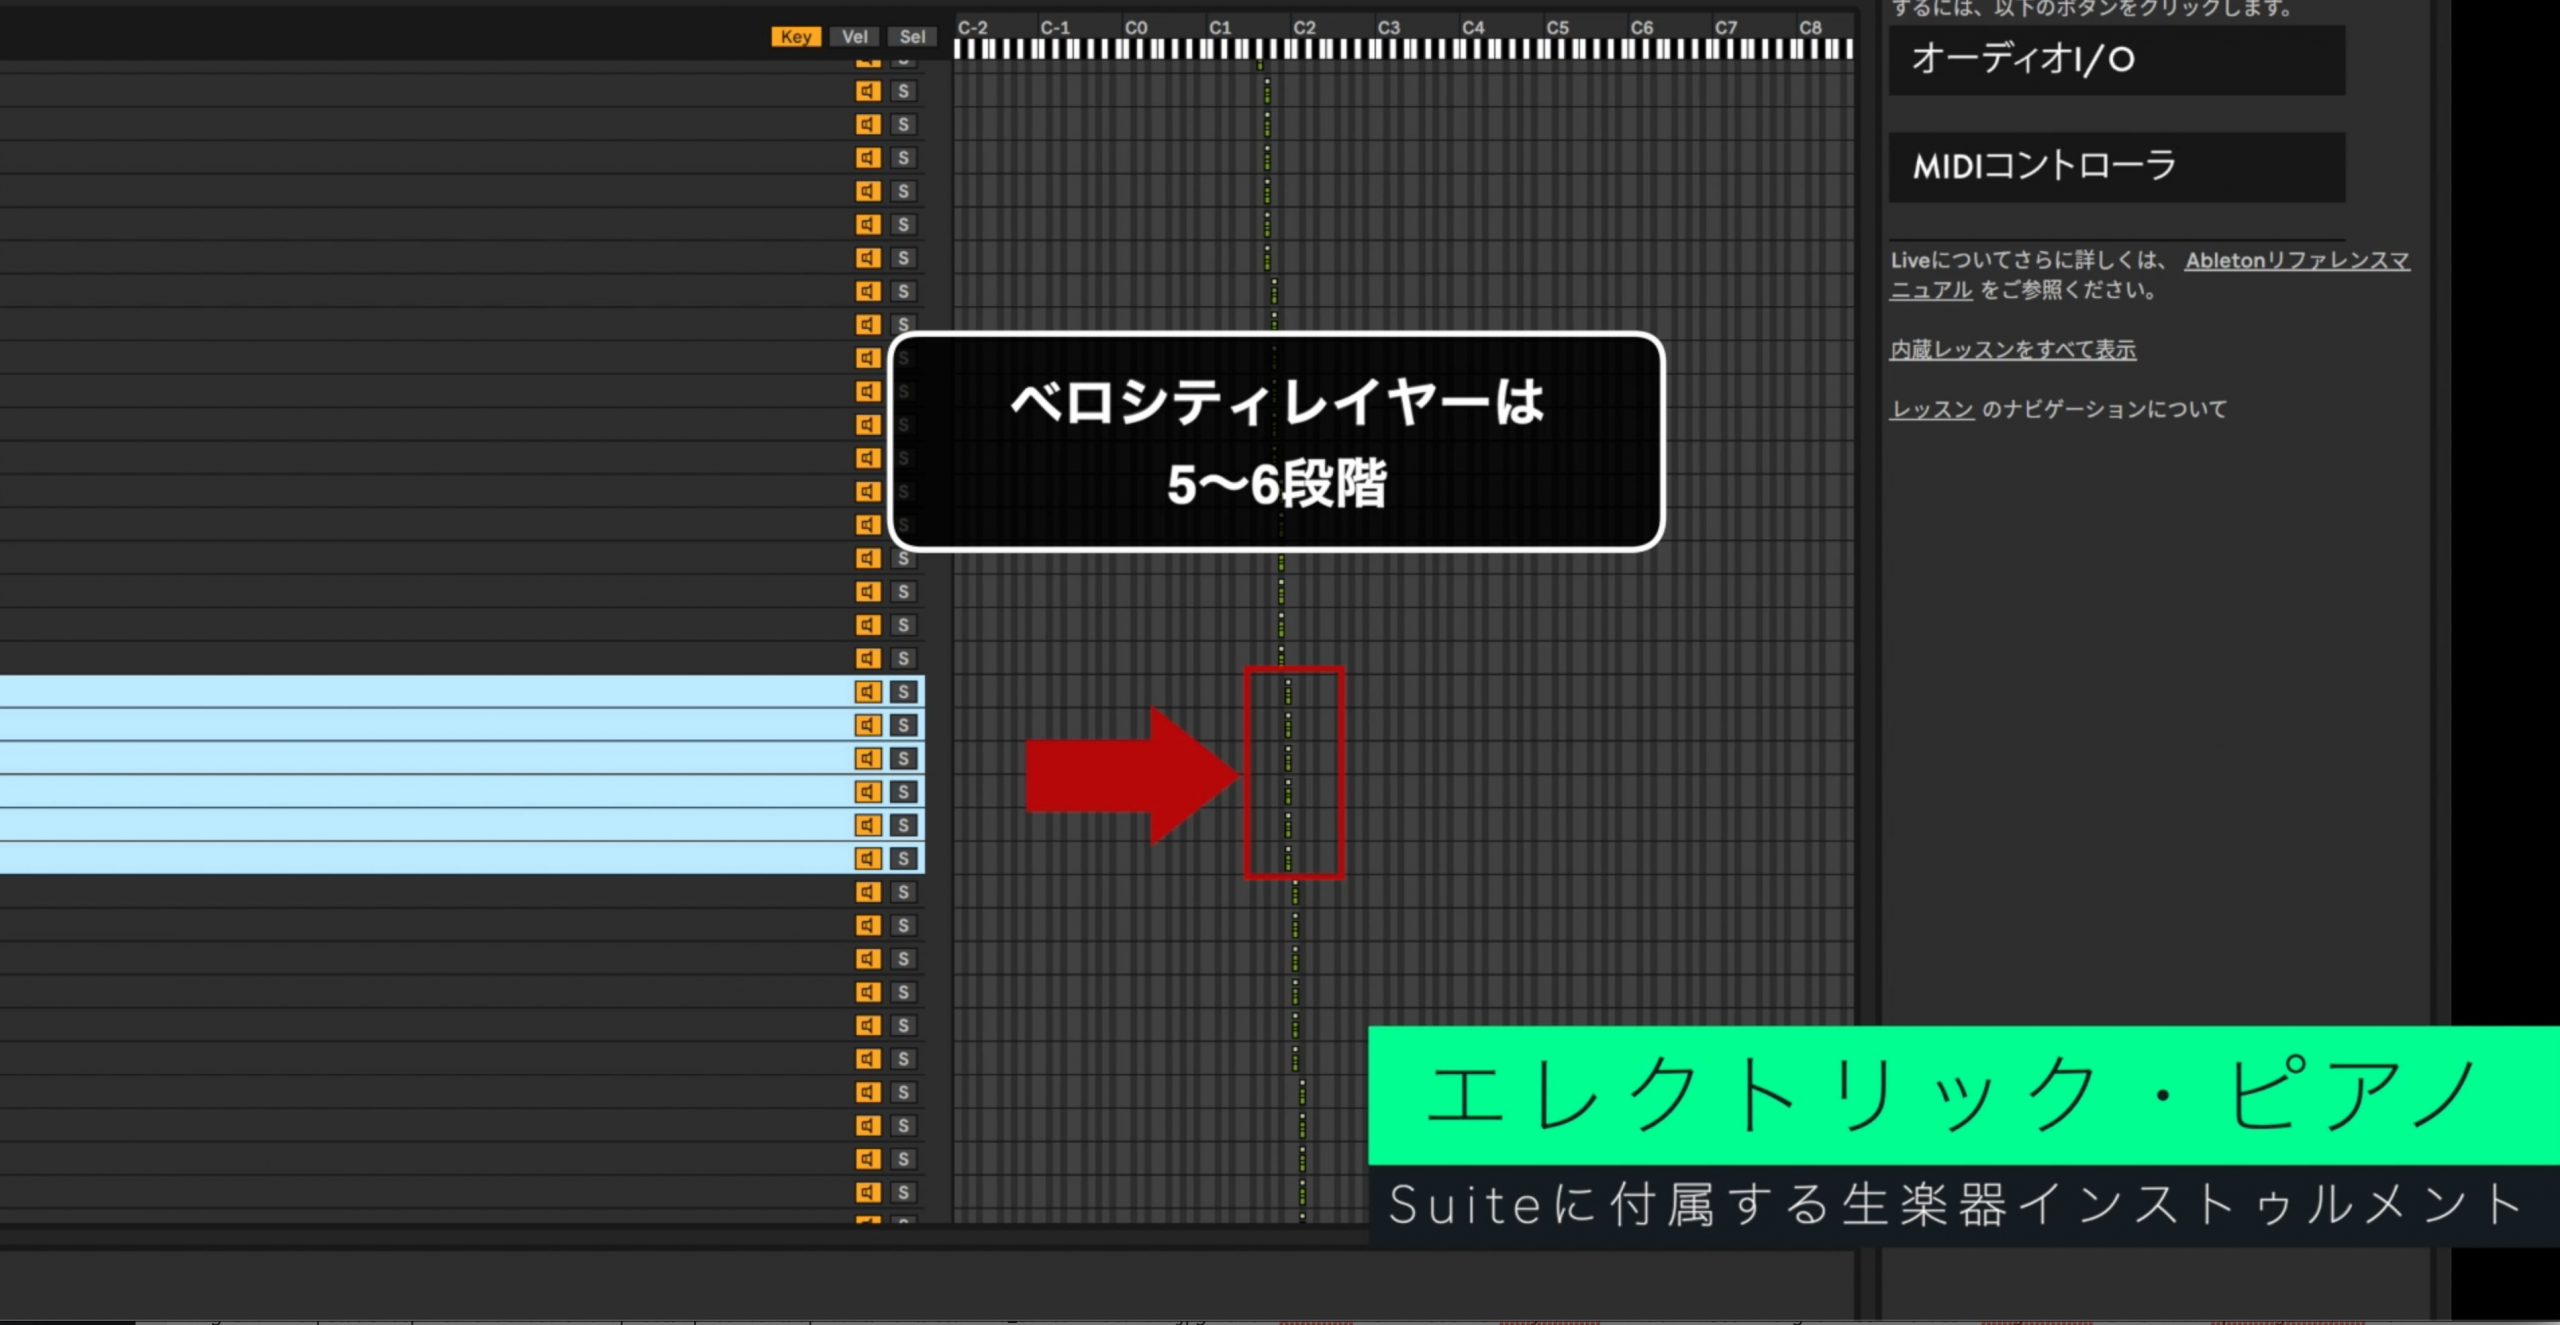The height and width of the screenshot is (1325, 2560).
Task: Click the C2 label on keyboard ruler
Action: 1304,28
